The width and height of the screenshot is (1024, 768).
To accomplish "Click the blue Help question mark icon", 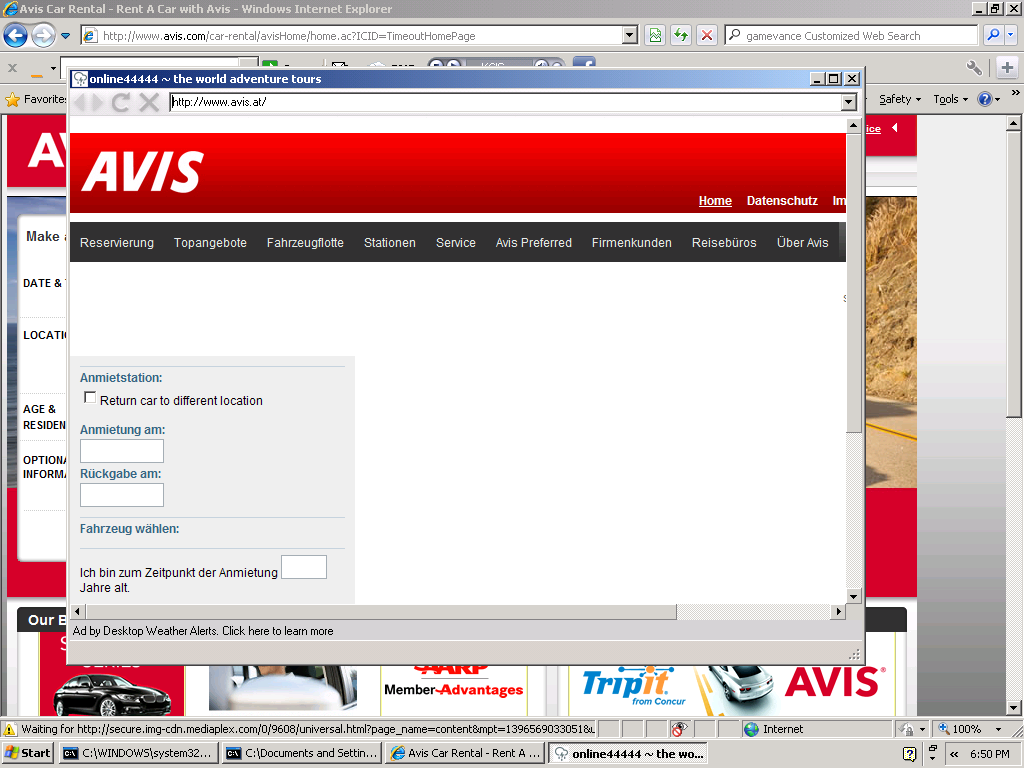I will click(985, 99).
